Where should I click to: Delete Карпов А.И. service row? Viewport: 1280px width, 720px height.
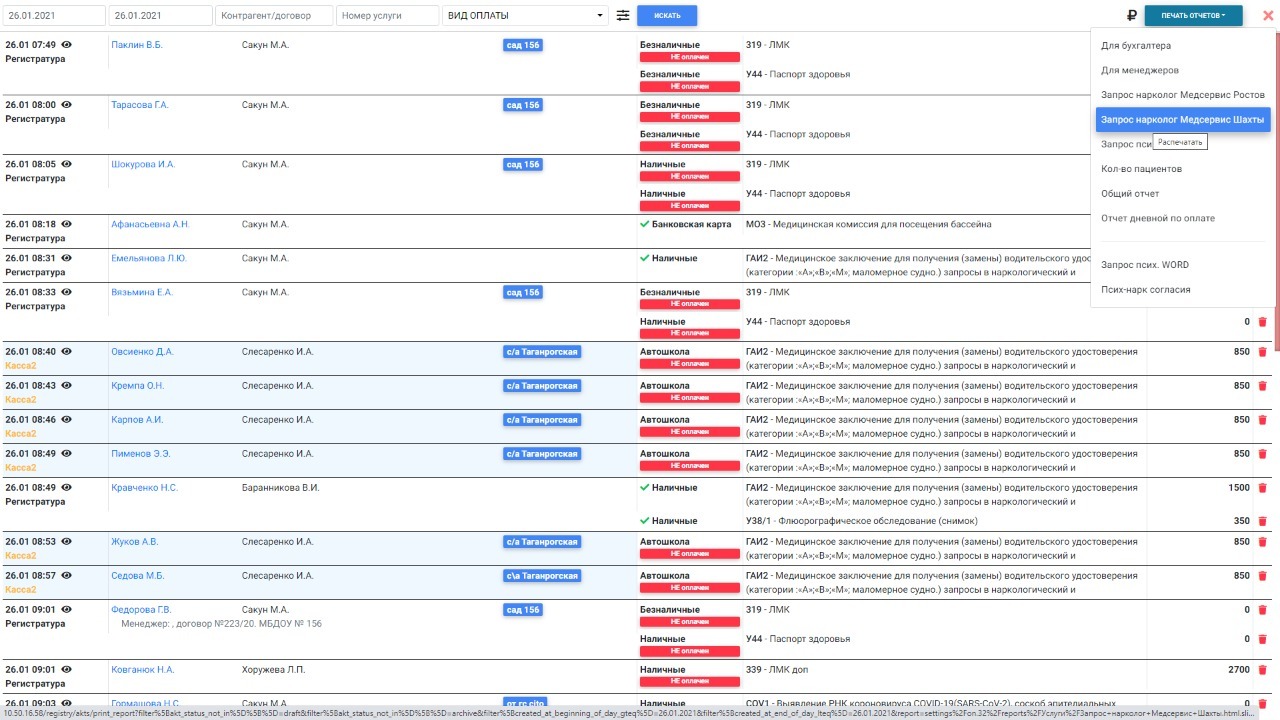click(1262, 420)
